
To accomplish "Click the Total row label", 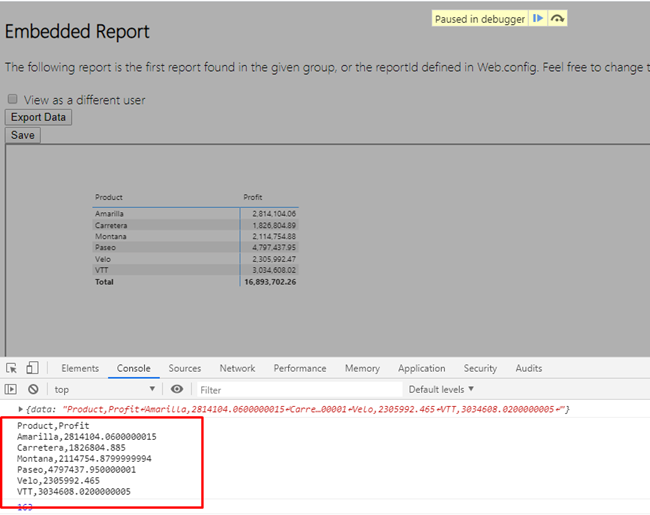I will click(x=104, y=282).
